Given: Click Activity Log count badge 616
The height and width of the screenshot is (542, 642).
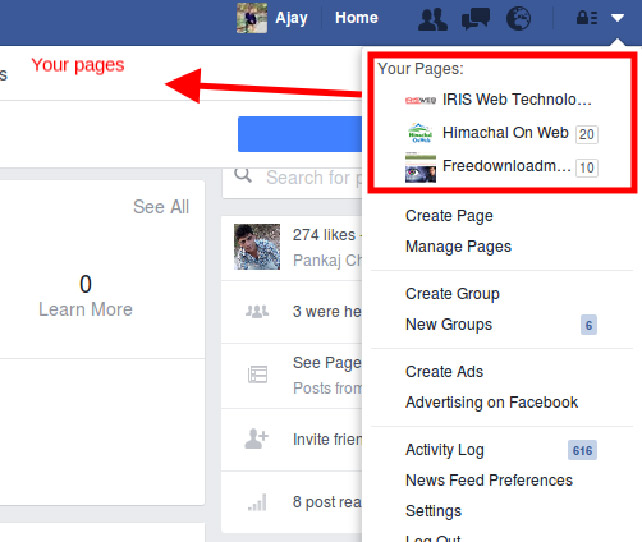Looking at the screenshot, I should click(582, 450).
